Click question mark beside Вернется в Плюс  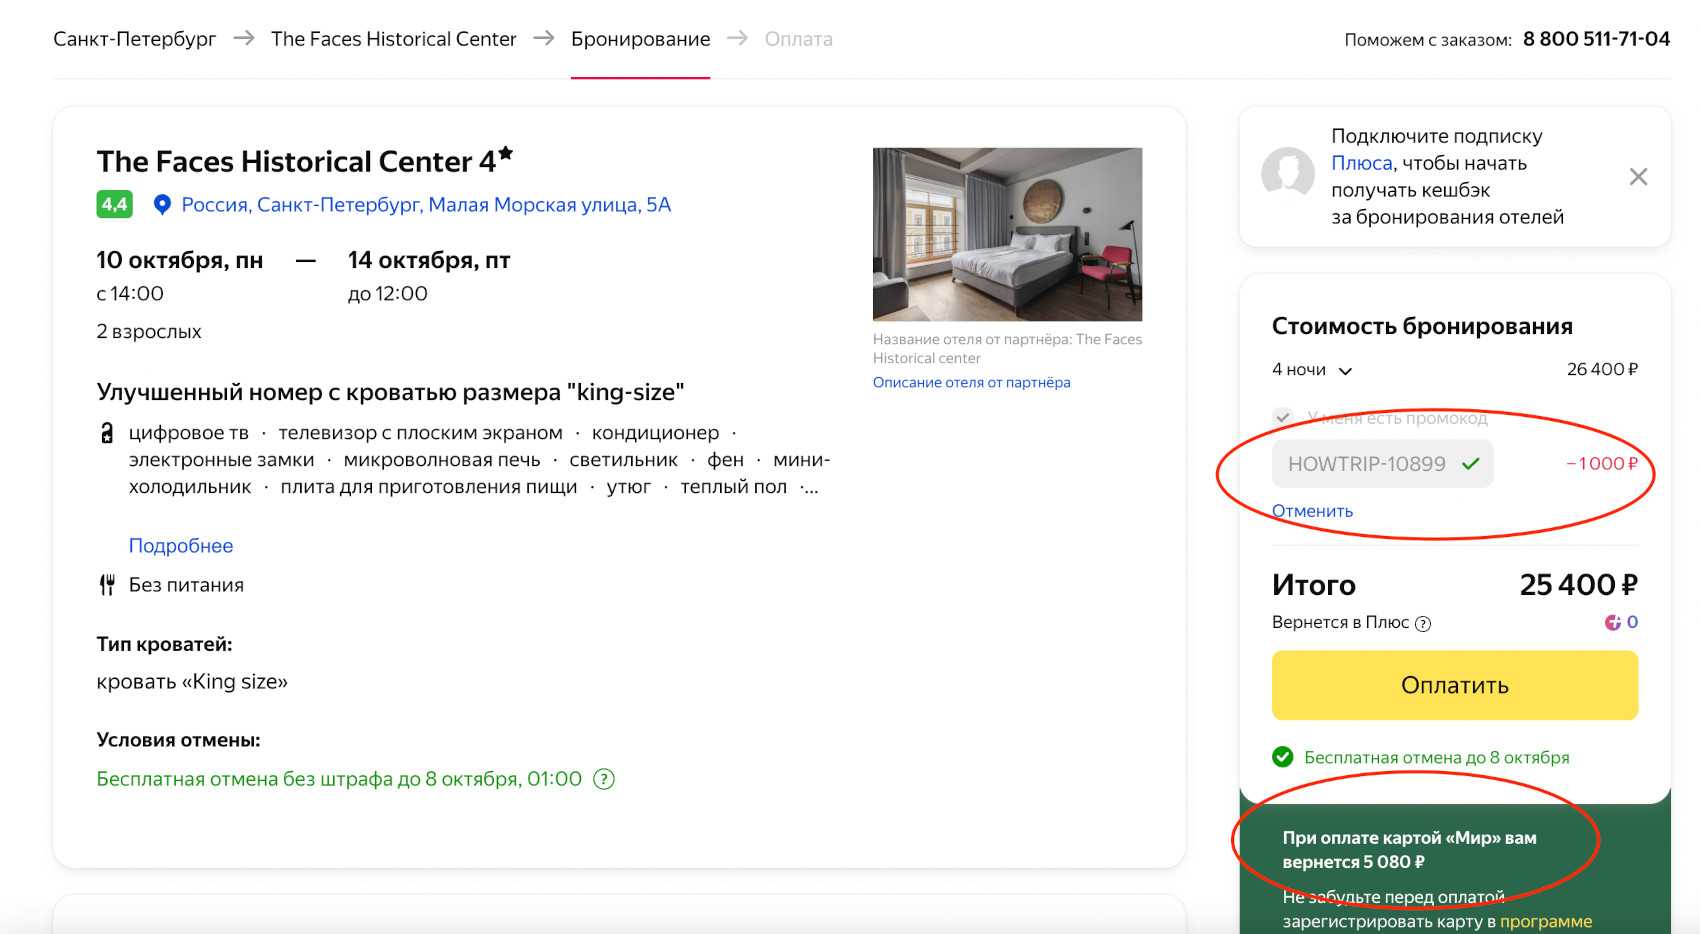click(x=1423, y=623)
